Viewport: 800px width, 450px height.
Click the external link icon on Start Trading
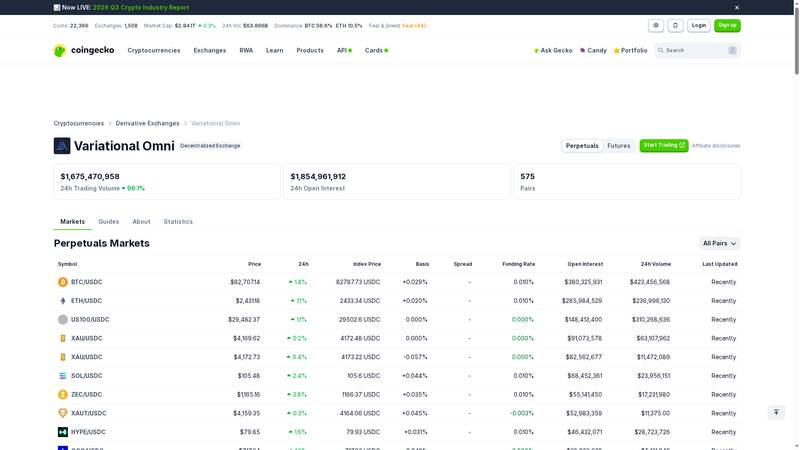coord(682,145)
